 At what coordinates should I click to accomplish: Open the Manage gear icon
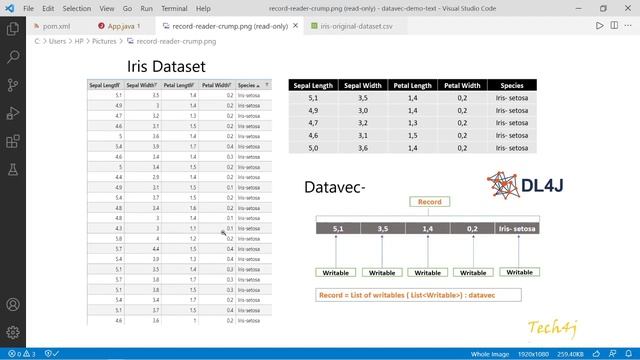tap(13, 332)
